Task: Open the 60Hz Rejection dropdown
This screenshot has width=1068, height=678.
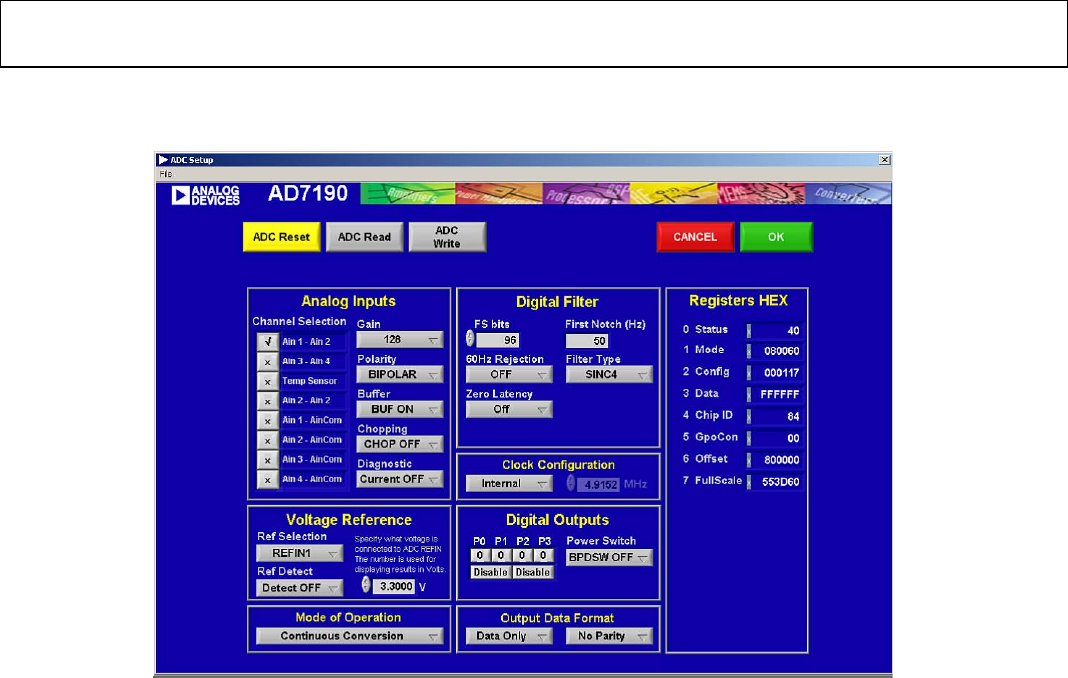Action: click(509, 374)
